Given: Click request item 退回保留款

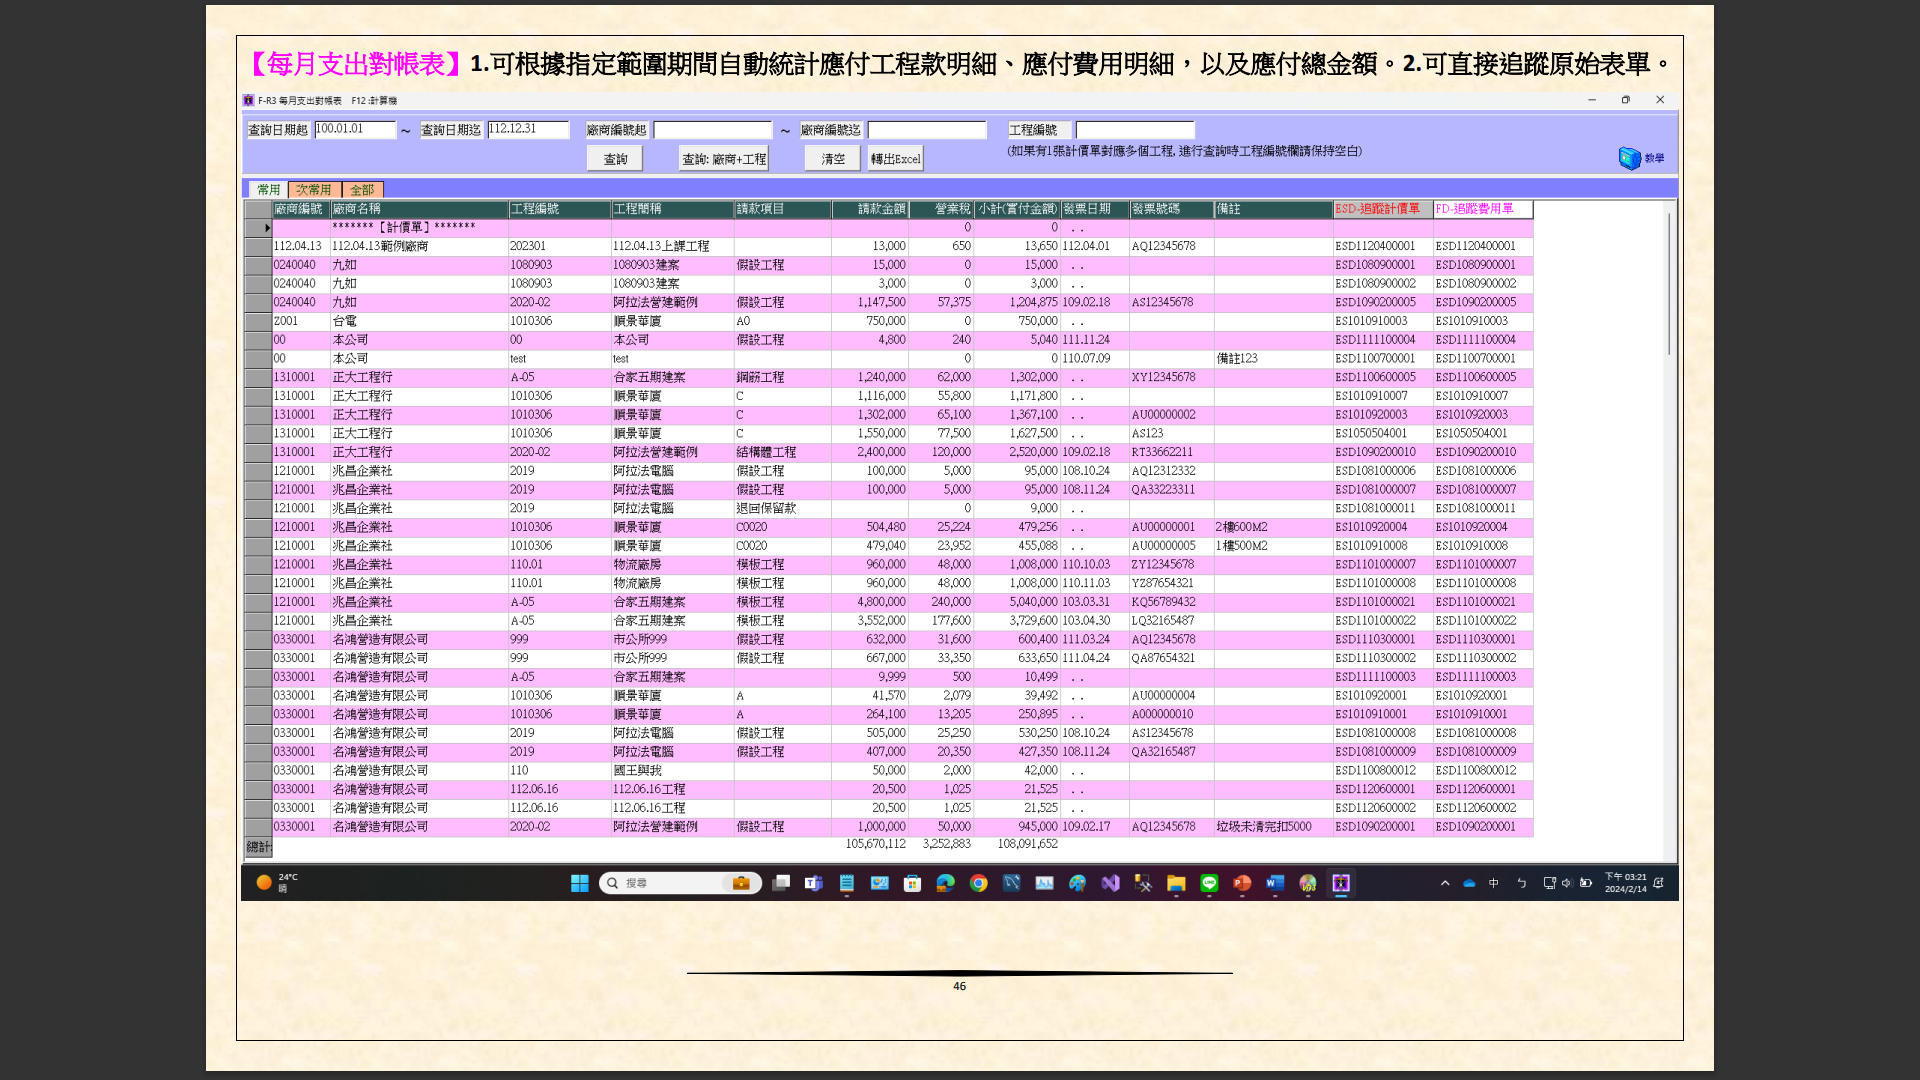Looking at the screenshot, I should [766, 508].
